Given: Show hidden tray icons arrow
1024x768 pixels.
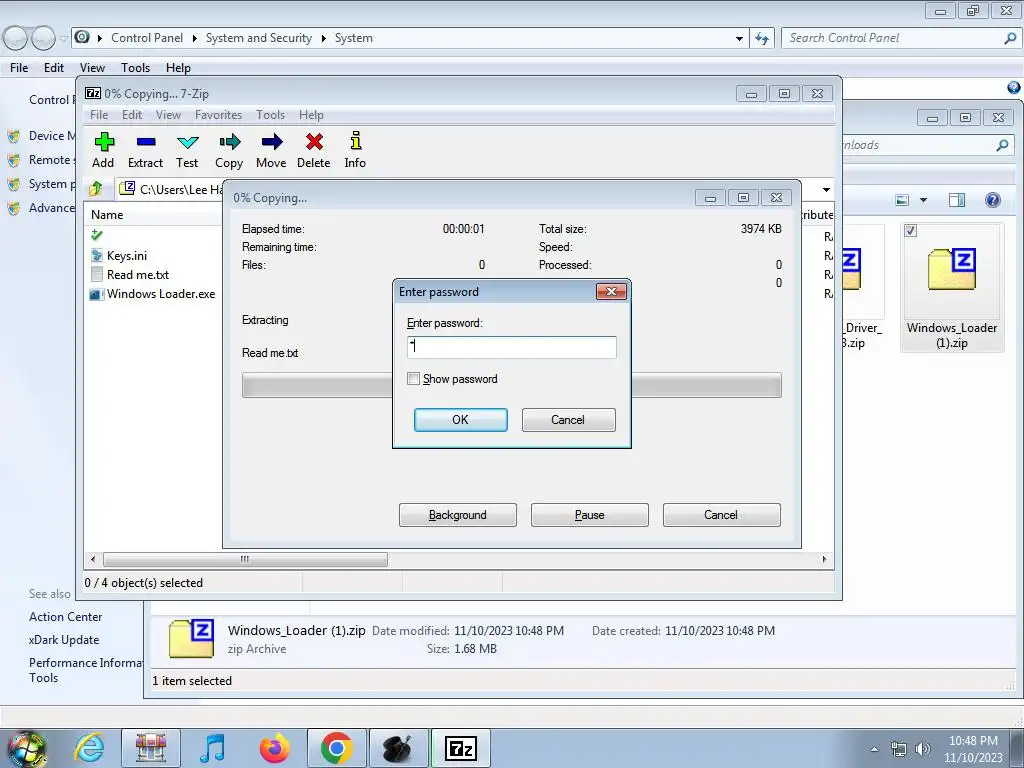Looking at the screenshot, I should [x=874, y=749].
